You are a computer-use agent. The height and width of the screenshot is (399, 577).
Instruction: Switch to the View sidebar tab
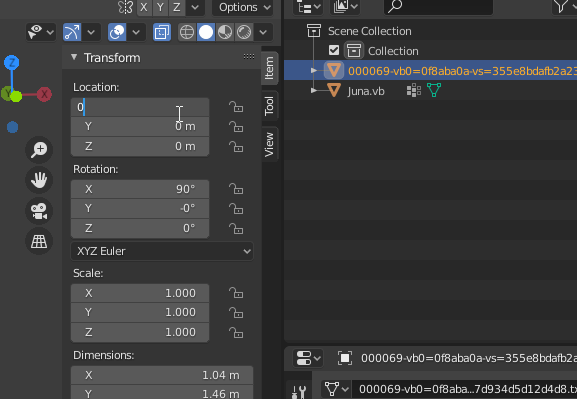coord(270,144)
